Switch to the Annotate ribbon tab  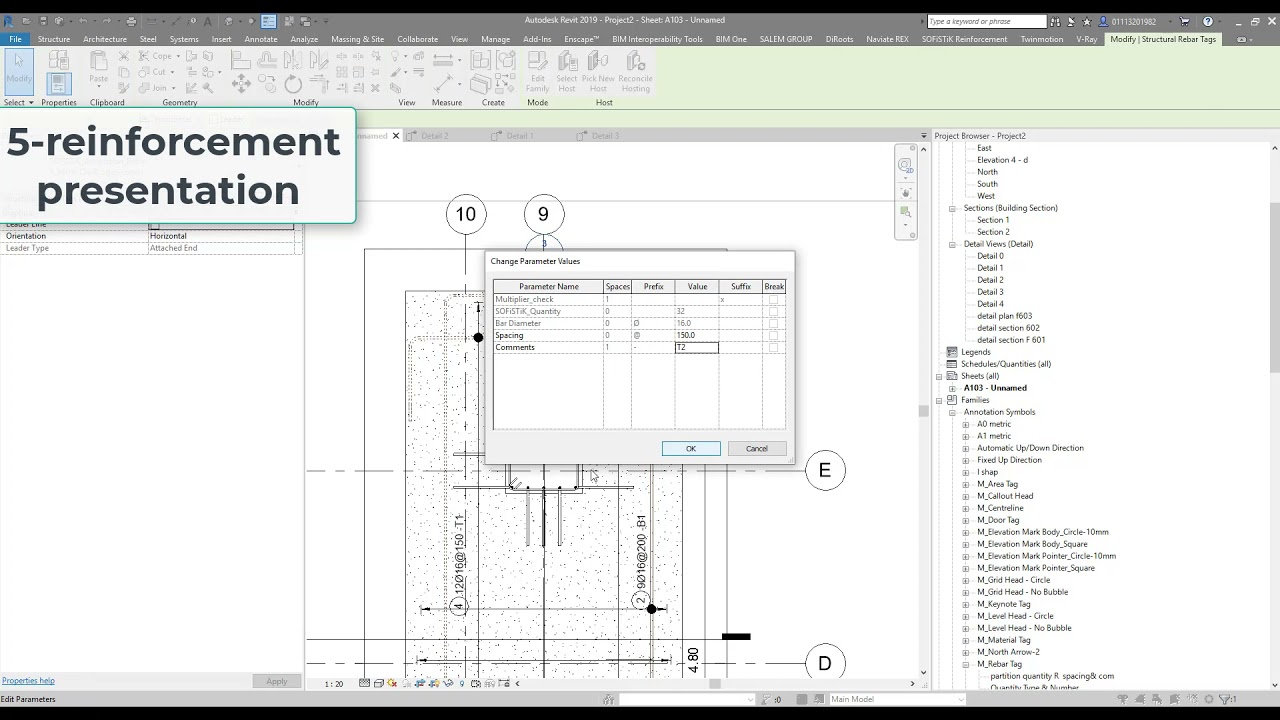[261, 39]
